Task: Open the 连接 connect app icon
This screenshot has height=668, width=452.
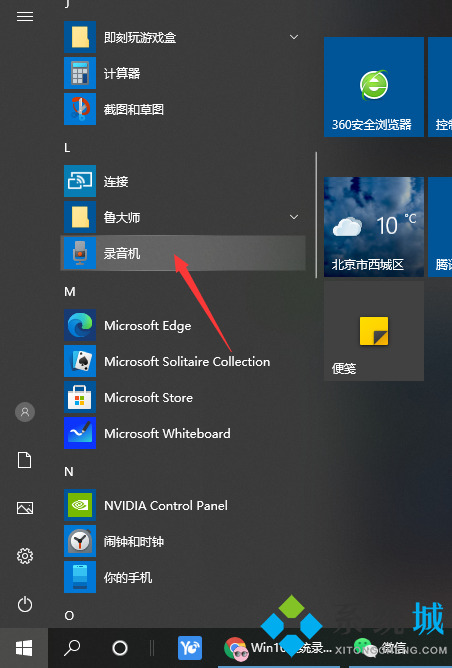Action: tap(80, 181)
